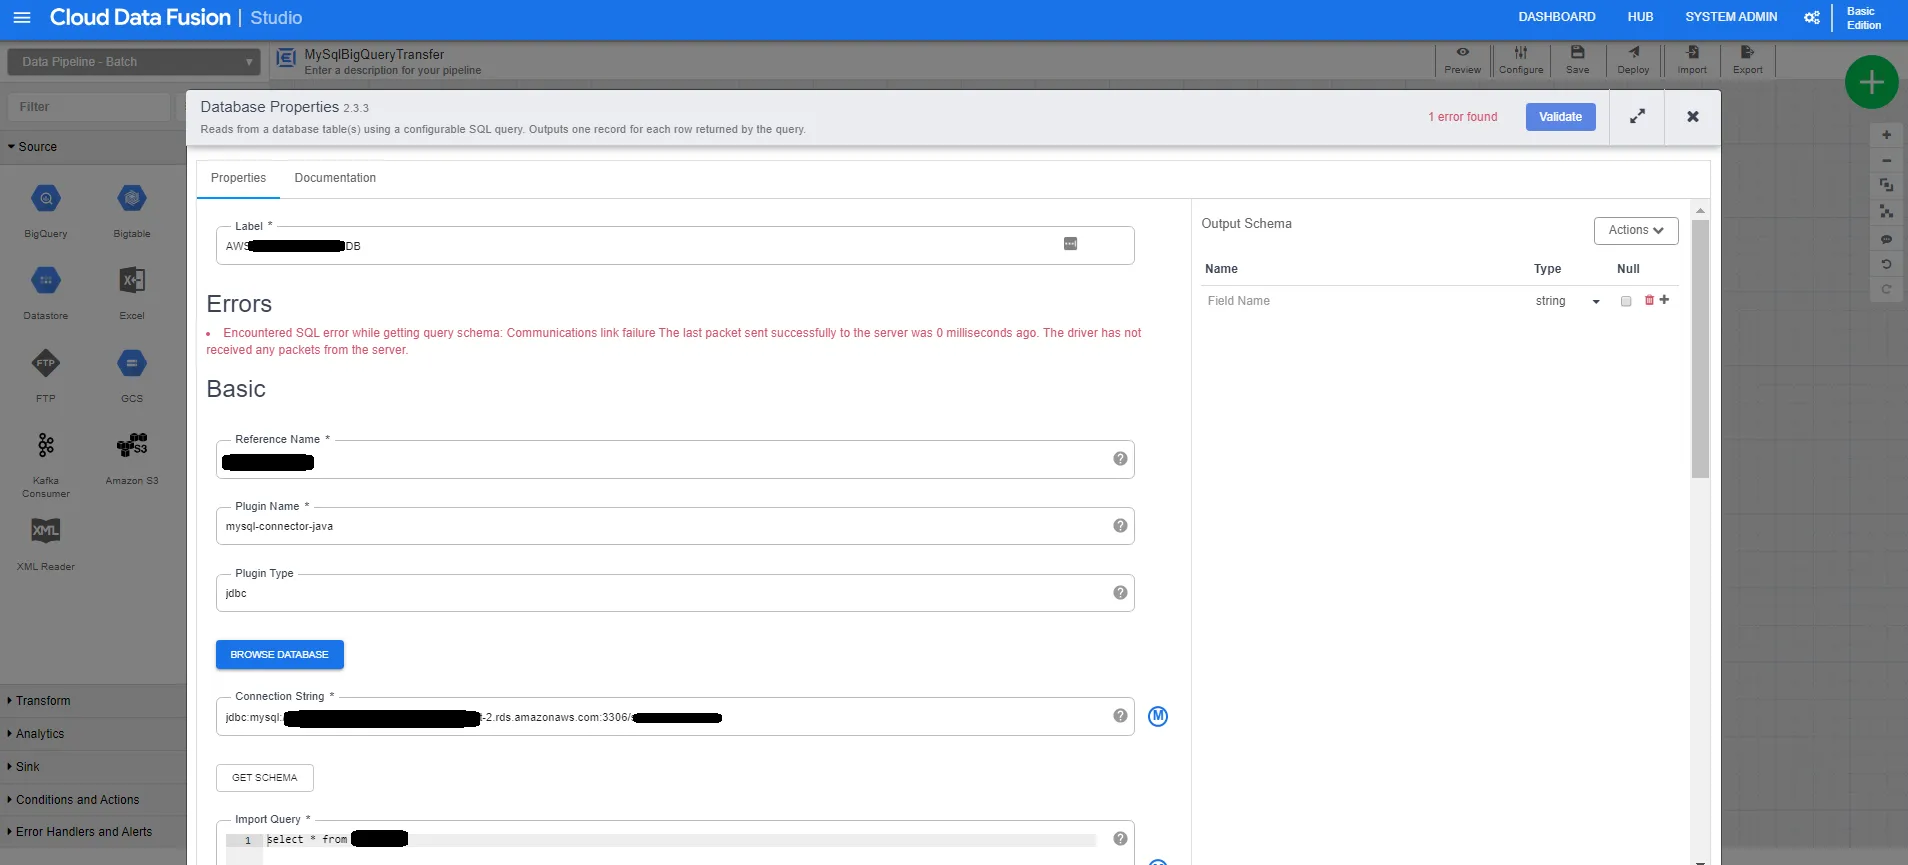Toggle the Null checkbox for field
The width and height of the screenshot is (1908, 865).
1626,301
